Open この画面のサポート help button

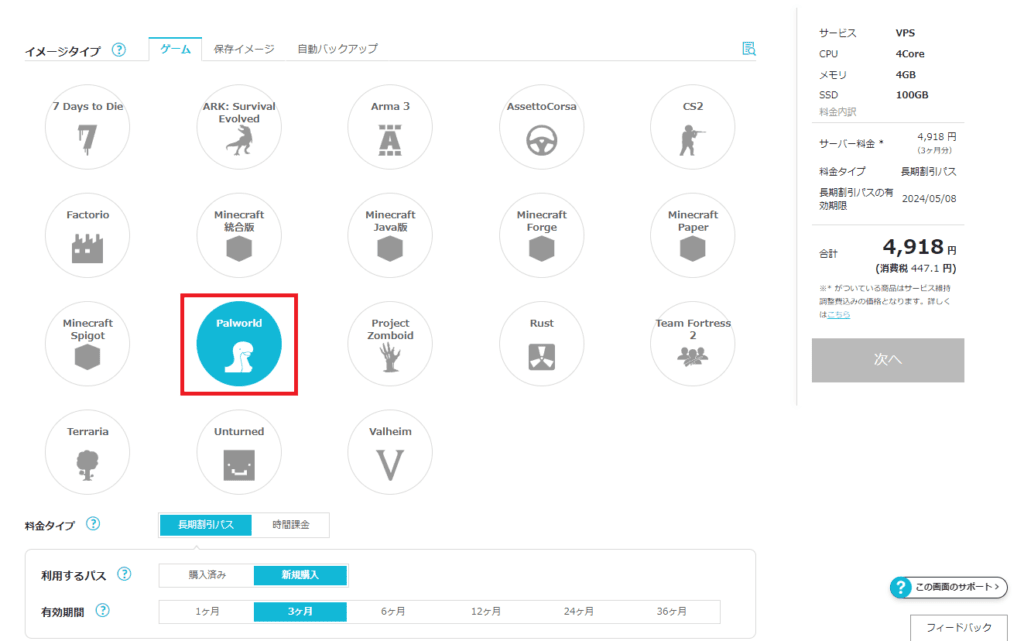pyautogui.click(x=948, y=587)
